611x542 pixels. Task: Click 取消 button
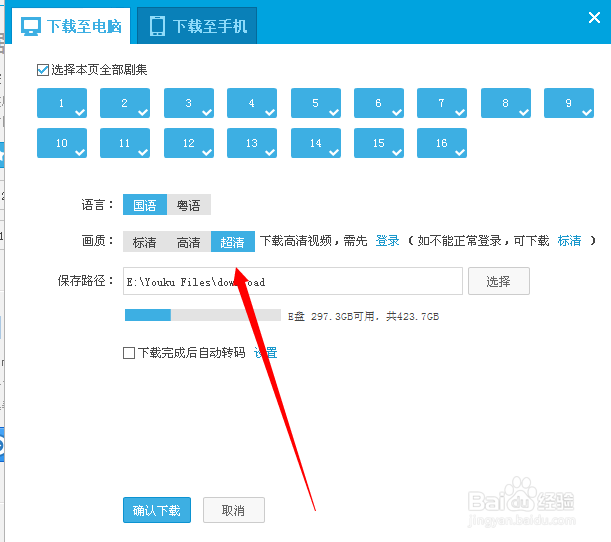tap(234, 510)
